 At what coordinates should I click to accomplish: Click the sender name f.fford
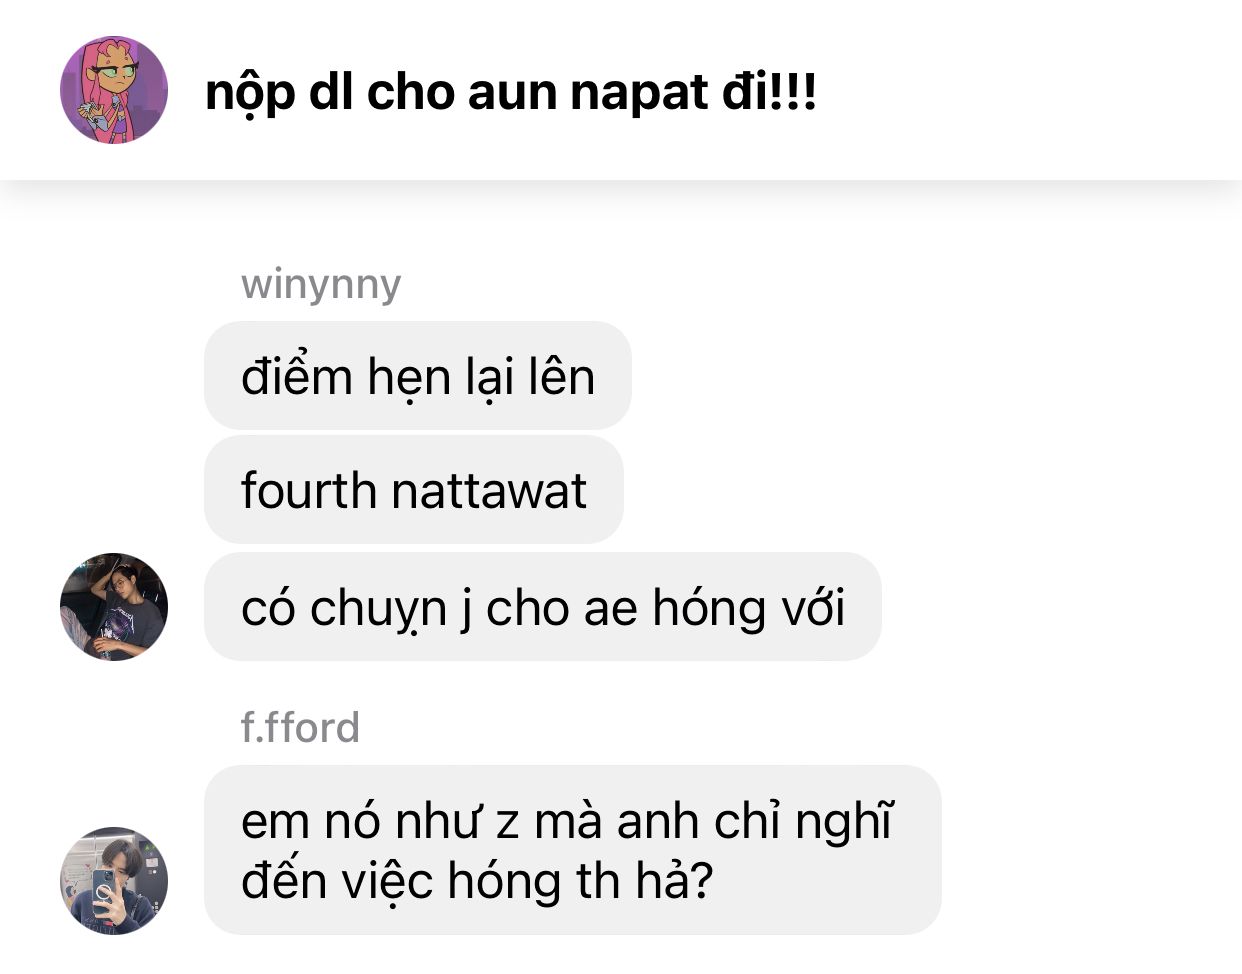click(x=300, y=727)
